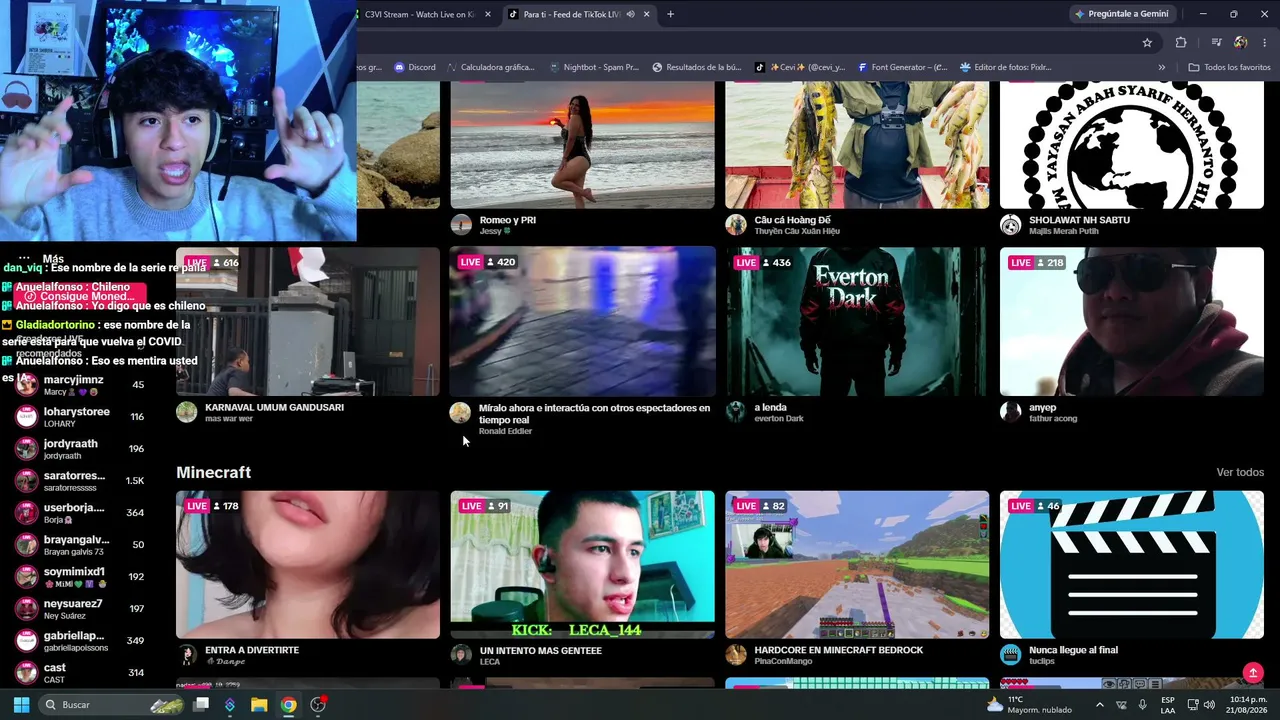Mute the TikTok LIVE tab audio icon
The height and width of the screenshot is (720, 1280).
coord(630,14)
